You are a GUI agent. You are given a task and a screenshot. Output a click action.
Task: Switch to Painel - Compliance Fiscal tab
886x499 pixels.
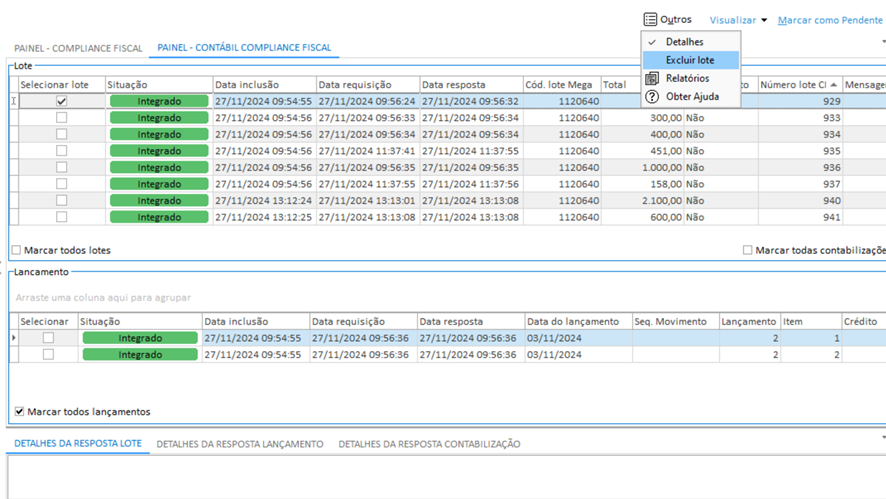(78, 48)
